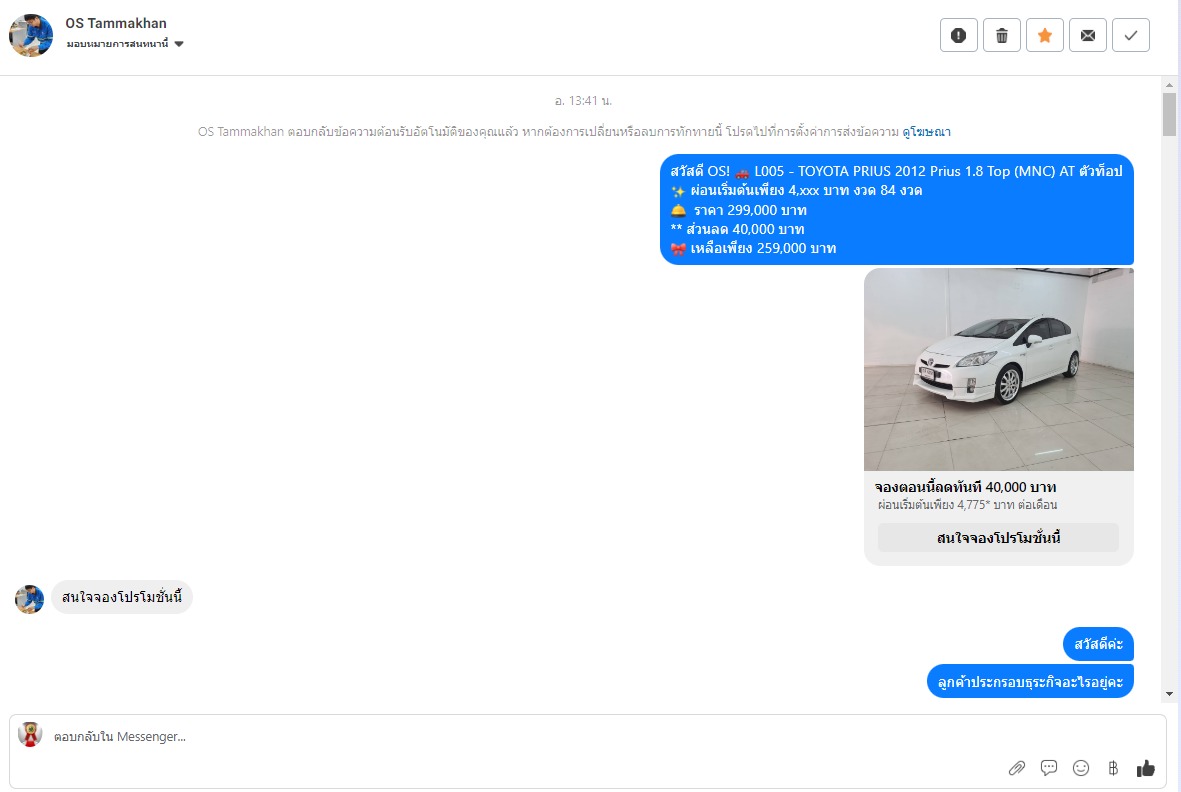Click the spam warning exclamation icon
The width and height of the screenshot is (1181, 792).
click(959, 35)
